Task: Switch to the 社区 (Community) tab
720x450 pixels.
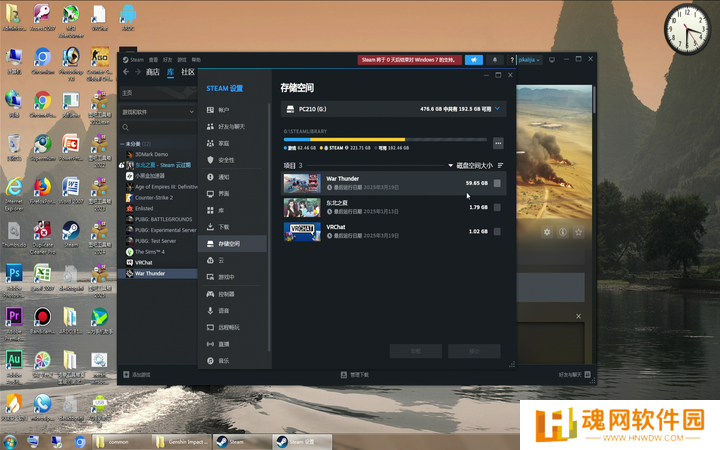Action: coord(188,72)
